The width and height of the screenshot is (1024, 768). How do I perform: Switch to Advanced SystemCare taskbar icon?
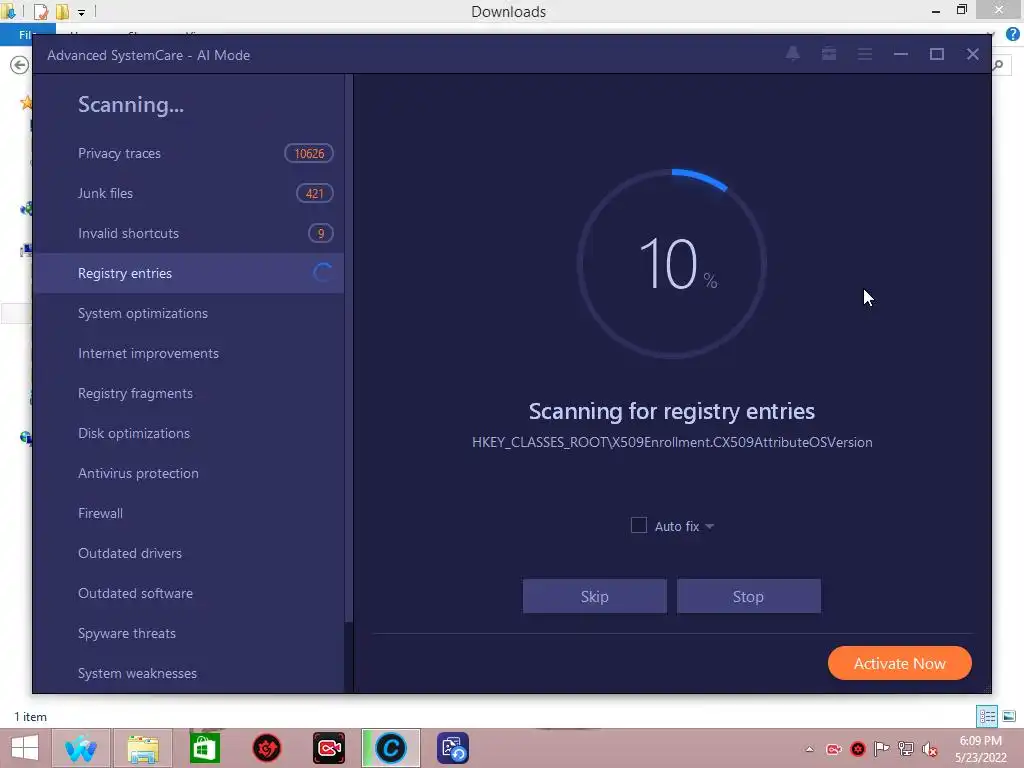pyautogui.click(x=391, y=748)
